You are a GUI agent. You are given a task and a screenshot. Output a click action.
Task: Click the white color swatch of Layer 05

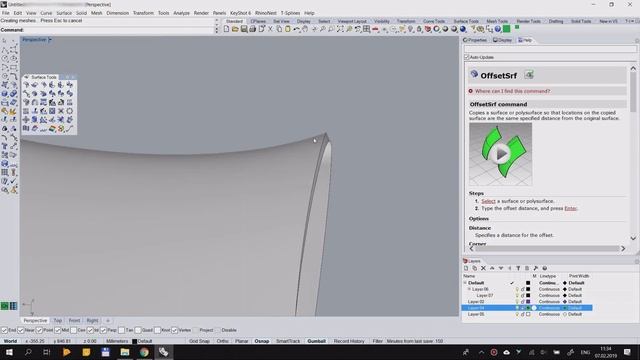tap(528, 314)
